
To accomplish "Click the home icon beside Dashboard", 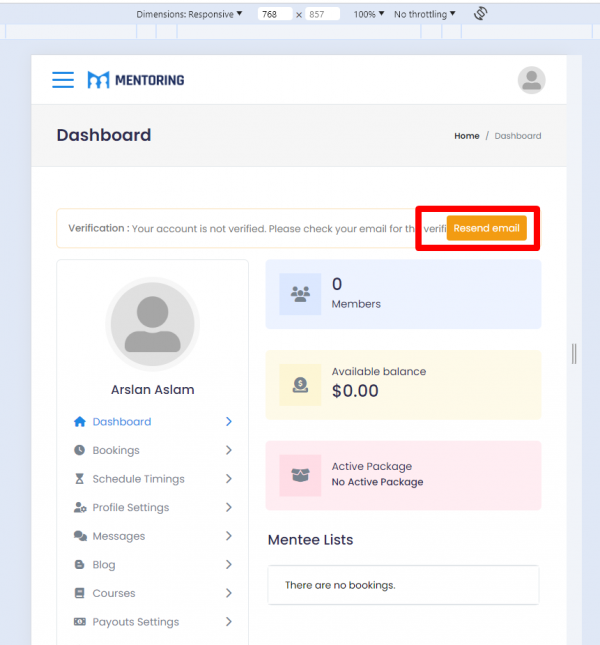I will coord(80,422).
